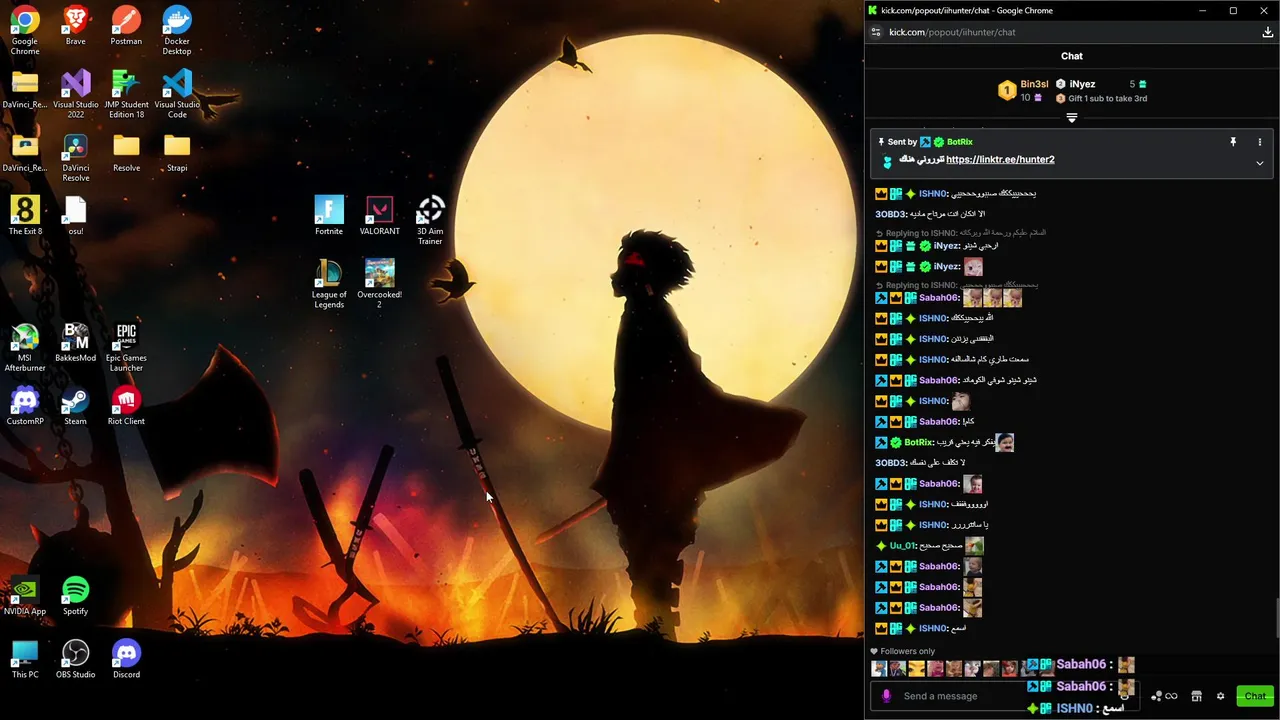
Task: Open Visual Studio 2022 shortcut
Action: pos(76,93)
